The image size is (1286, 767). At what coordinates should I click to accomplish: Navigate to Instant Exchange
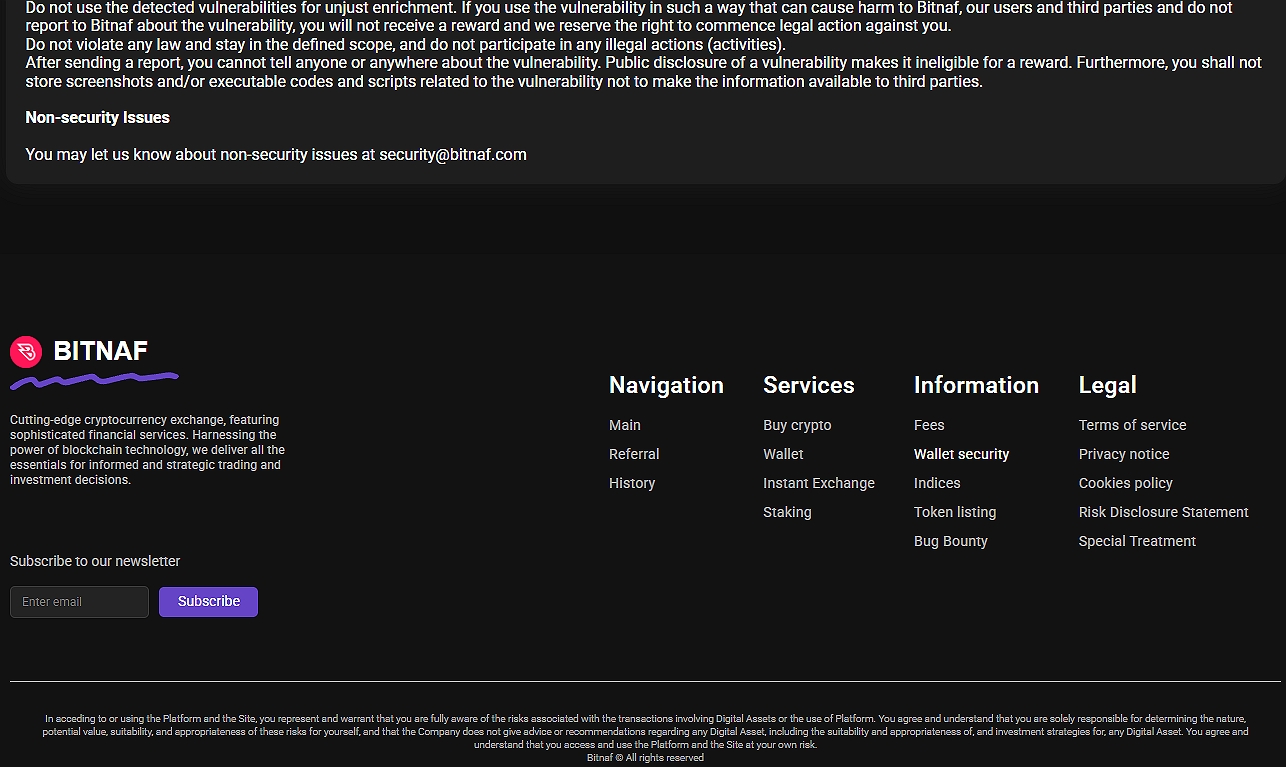[818, 483]
